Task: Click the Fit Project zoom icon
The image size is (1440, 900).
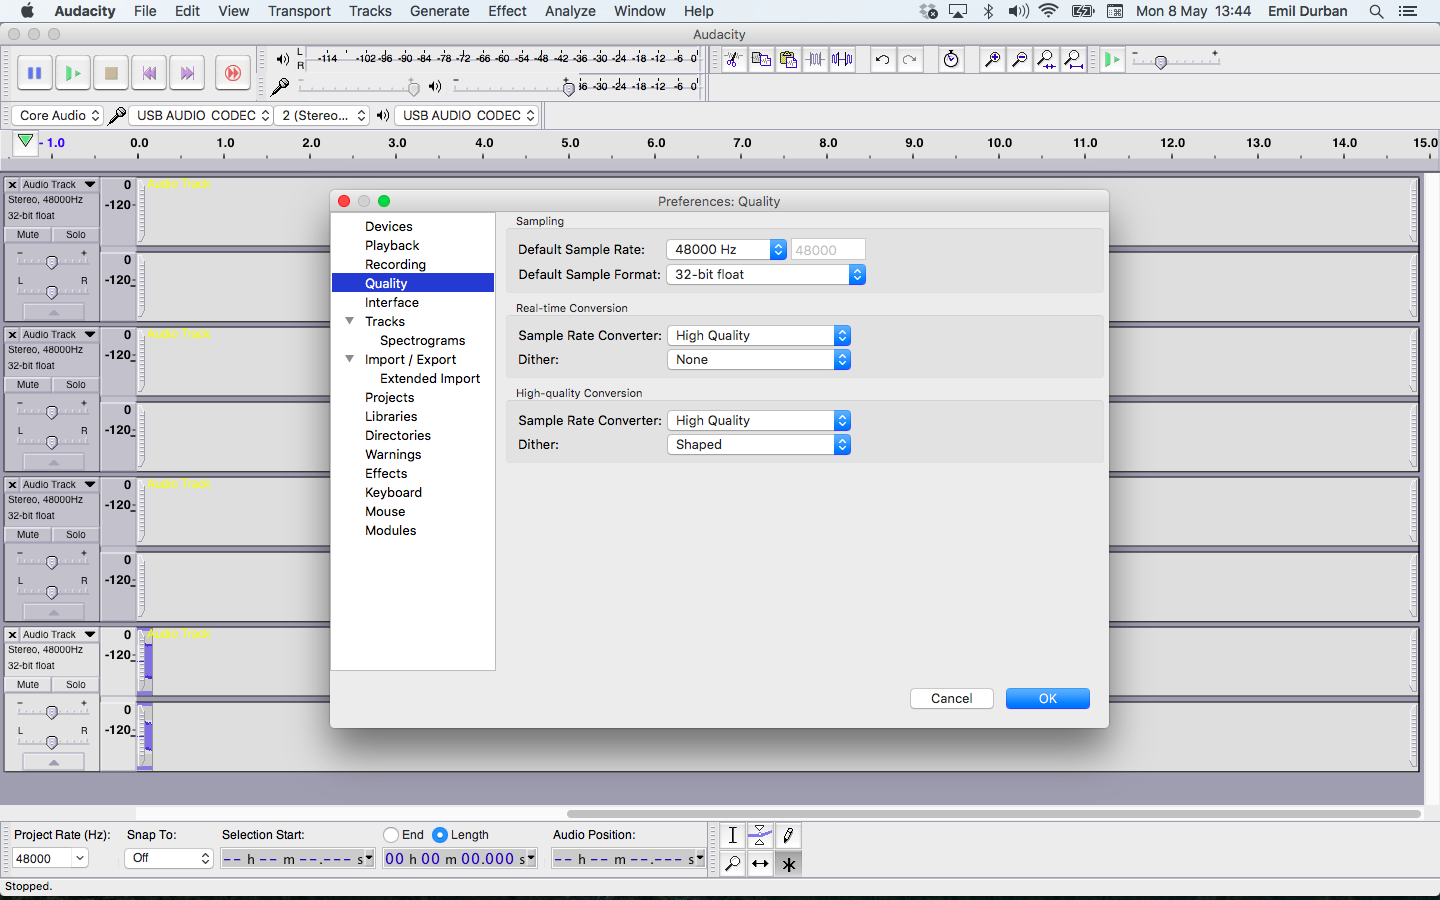Action: tap(1073, 59)
